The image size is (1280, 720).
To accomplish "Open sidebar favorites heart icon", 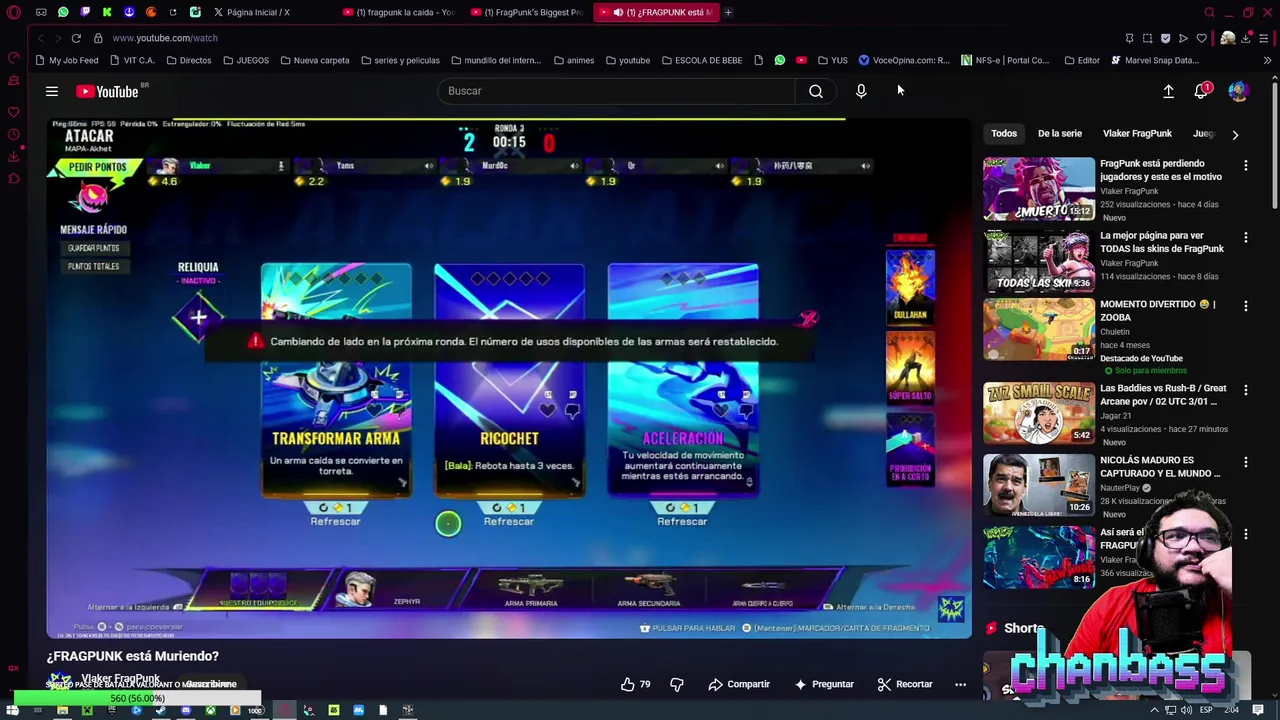I will 13,112.
